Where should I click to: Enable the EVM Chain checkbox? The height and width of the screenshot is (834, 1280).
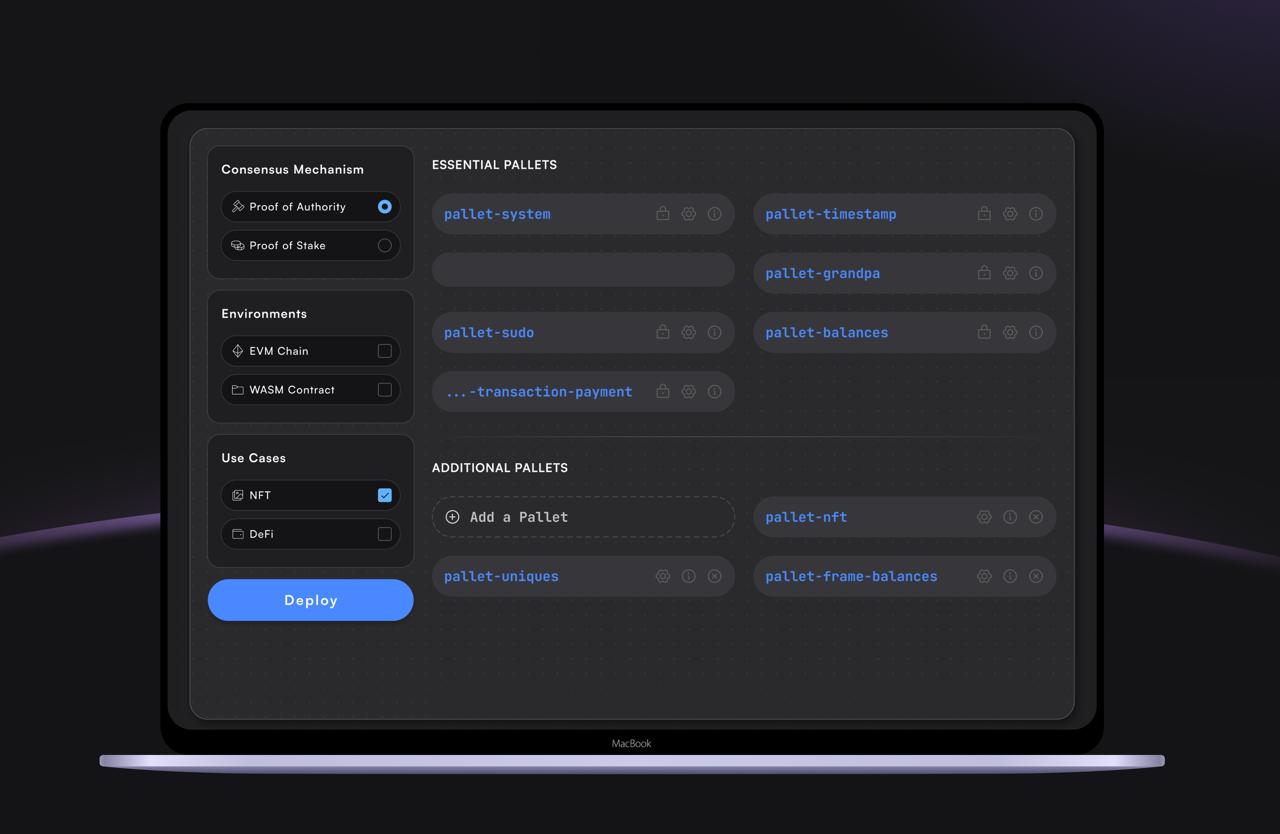point(383,351)
